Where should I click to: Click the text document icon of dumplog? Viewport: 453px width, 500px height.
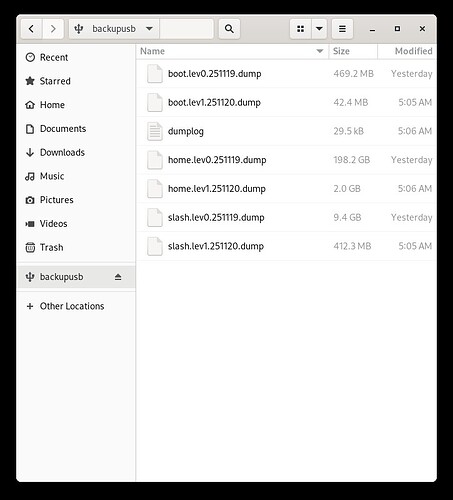155,131
